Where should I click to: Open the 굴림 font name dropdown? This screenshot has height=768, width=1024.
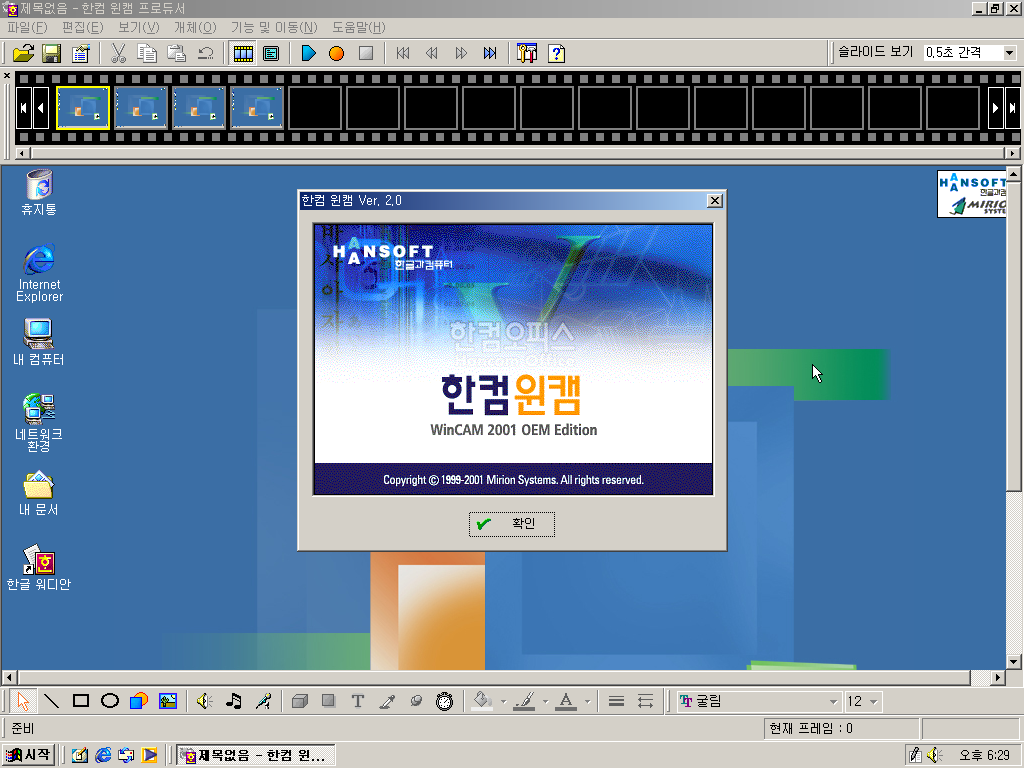coord(833,702)
